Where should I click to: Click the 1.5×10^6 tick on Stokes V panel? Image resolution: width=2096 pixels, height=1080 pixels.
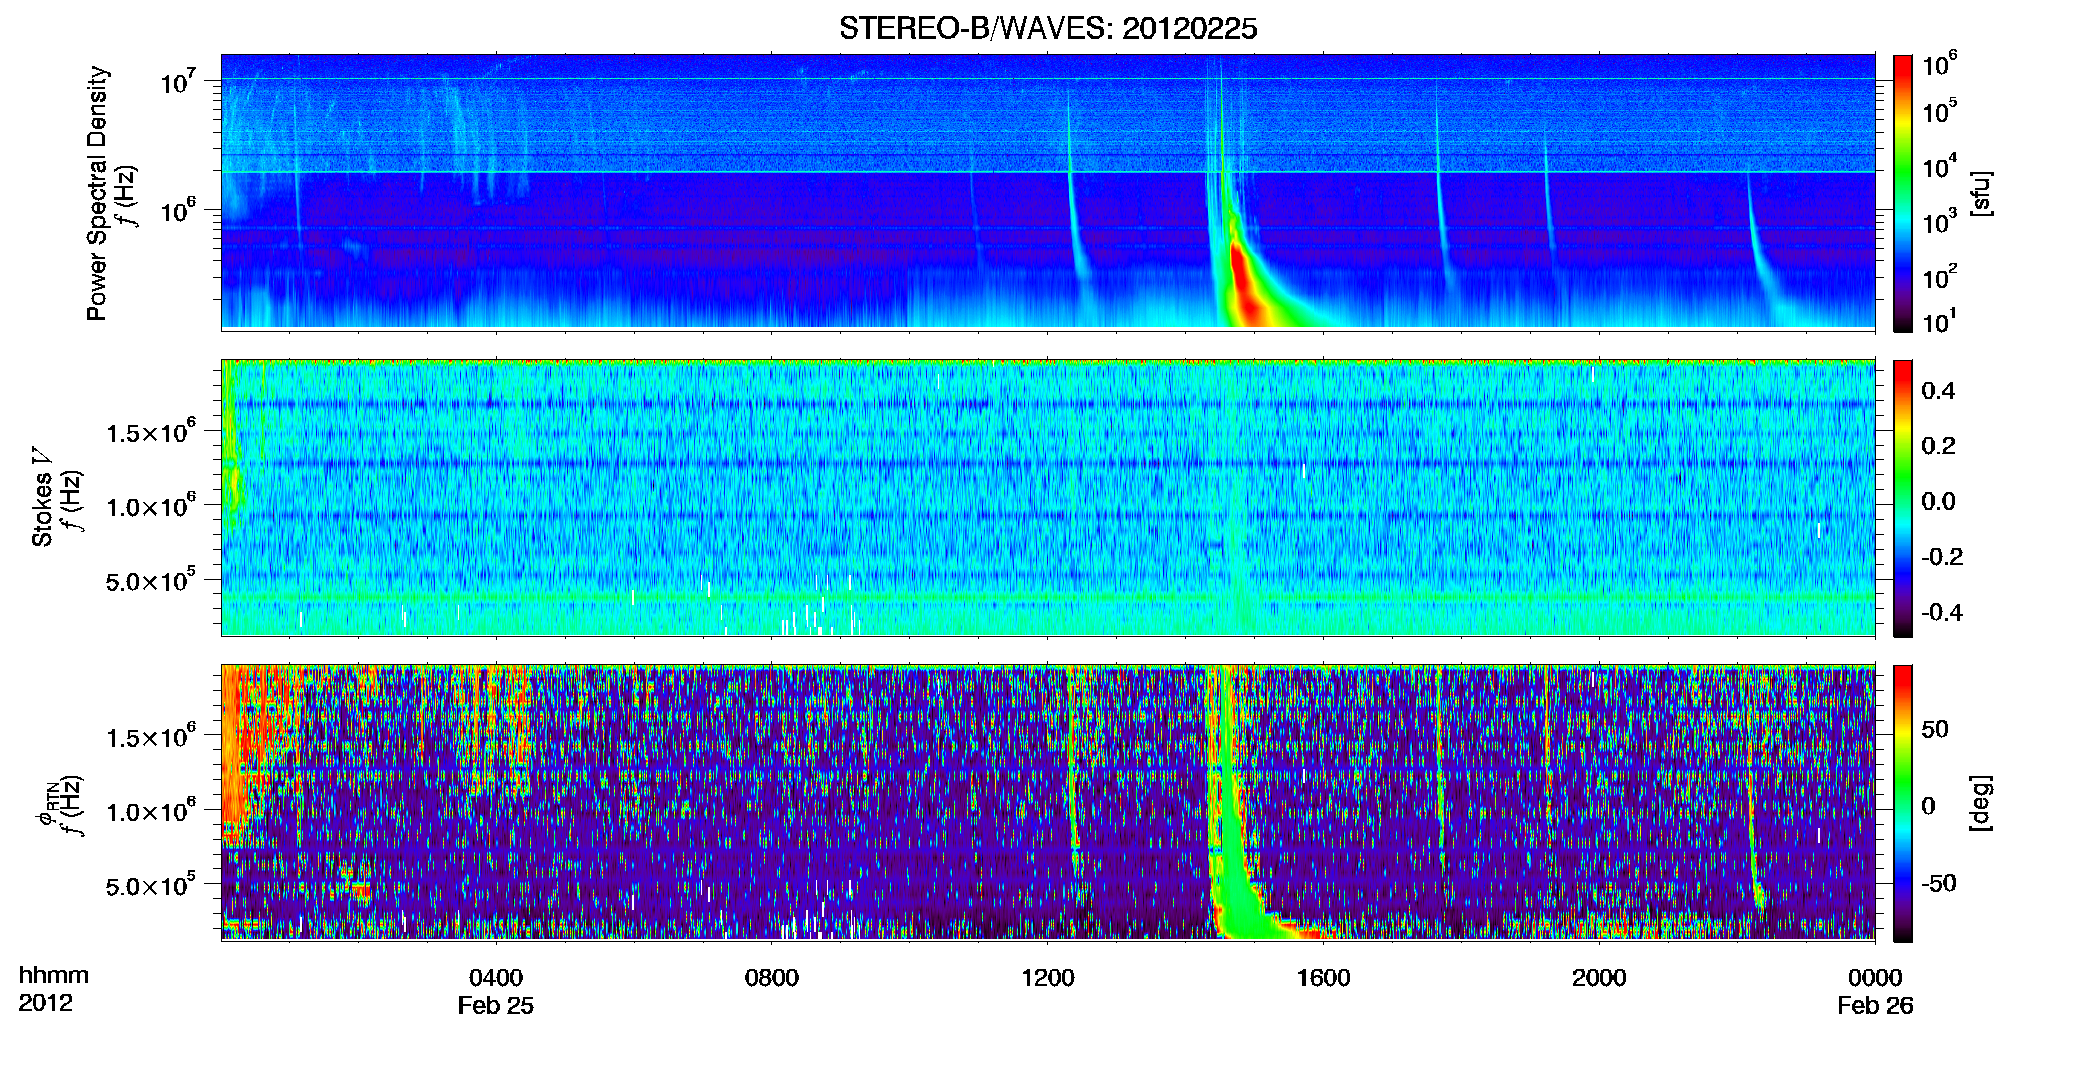[x=151, y=432]
